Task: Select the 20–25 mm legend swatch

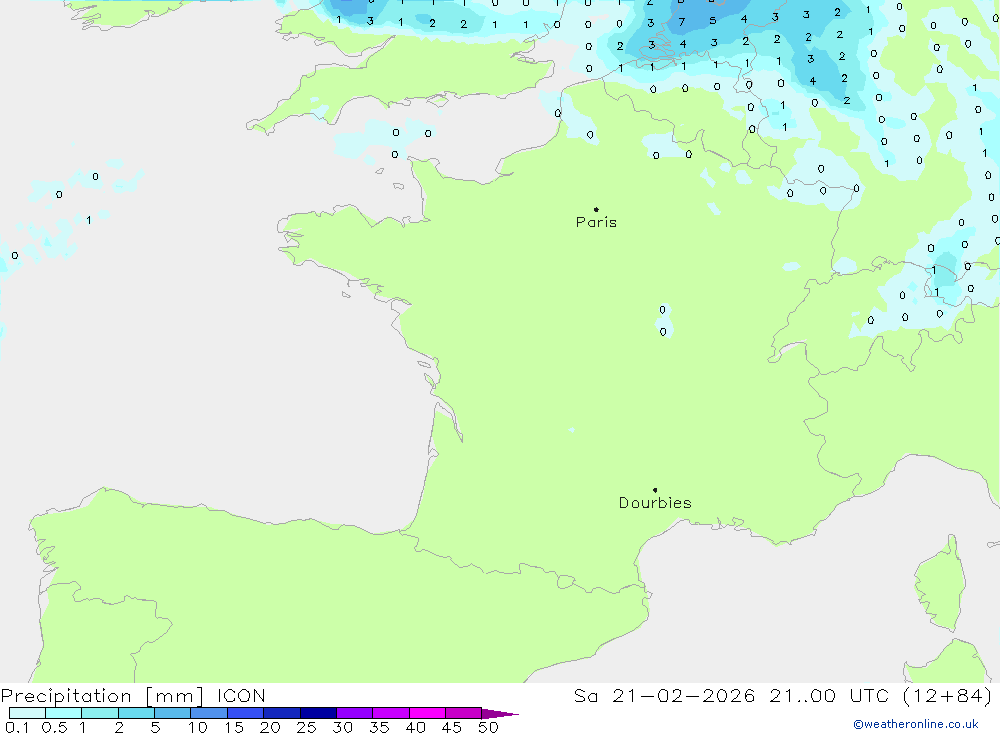Action: (282, 713)
